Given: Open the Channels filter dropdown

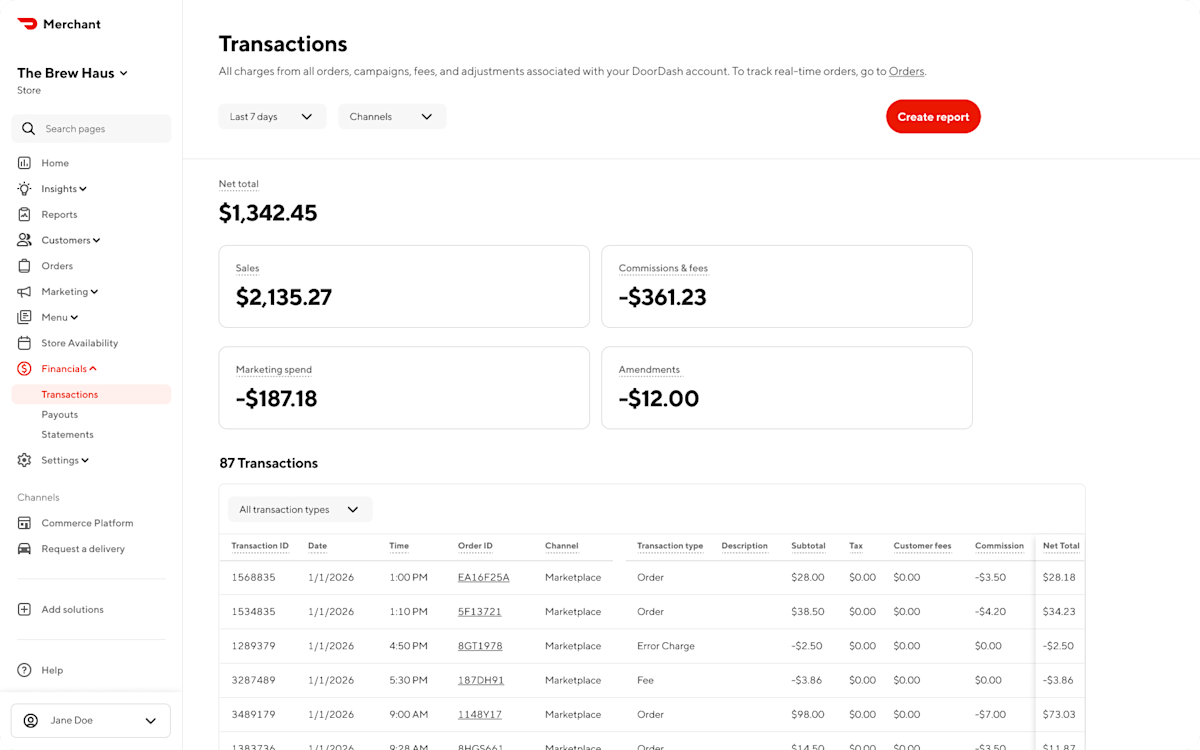Looking at the screenshot, I should point(391,116).
